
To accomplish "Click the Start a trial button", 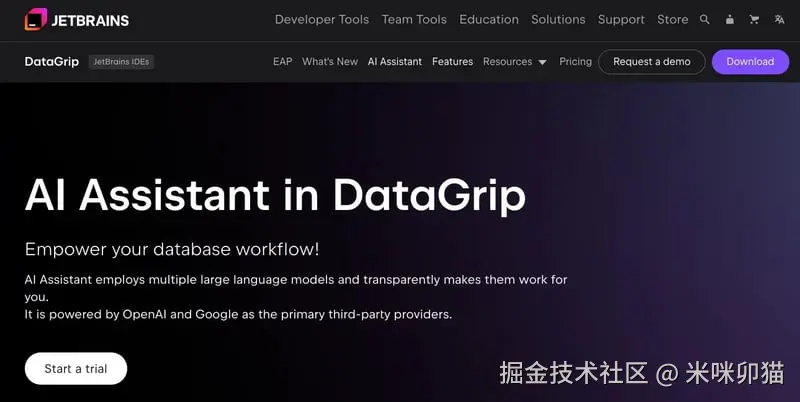I will (76, 369).
